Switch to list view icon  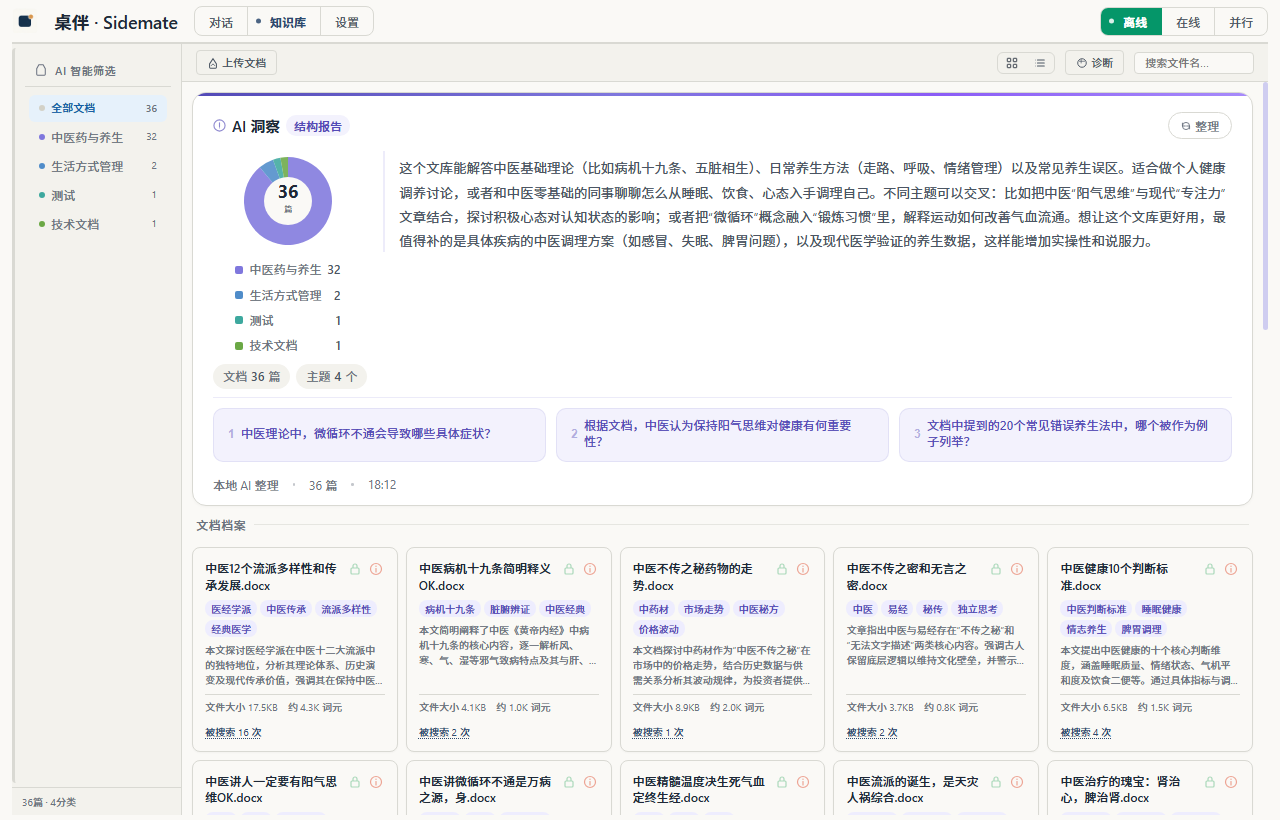click(x=1041, y=63)
